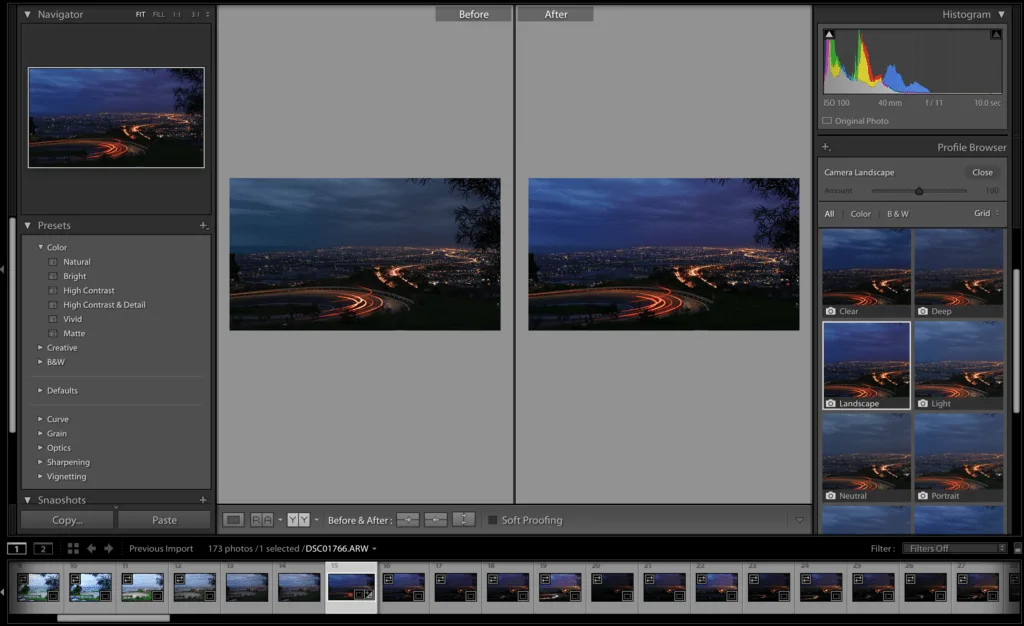This screenshot has height=626, width=1024.
Task: Close the Profile Browser
Action: tap(982, 172)
